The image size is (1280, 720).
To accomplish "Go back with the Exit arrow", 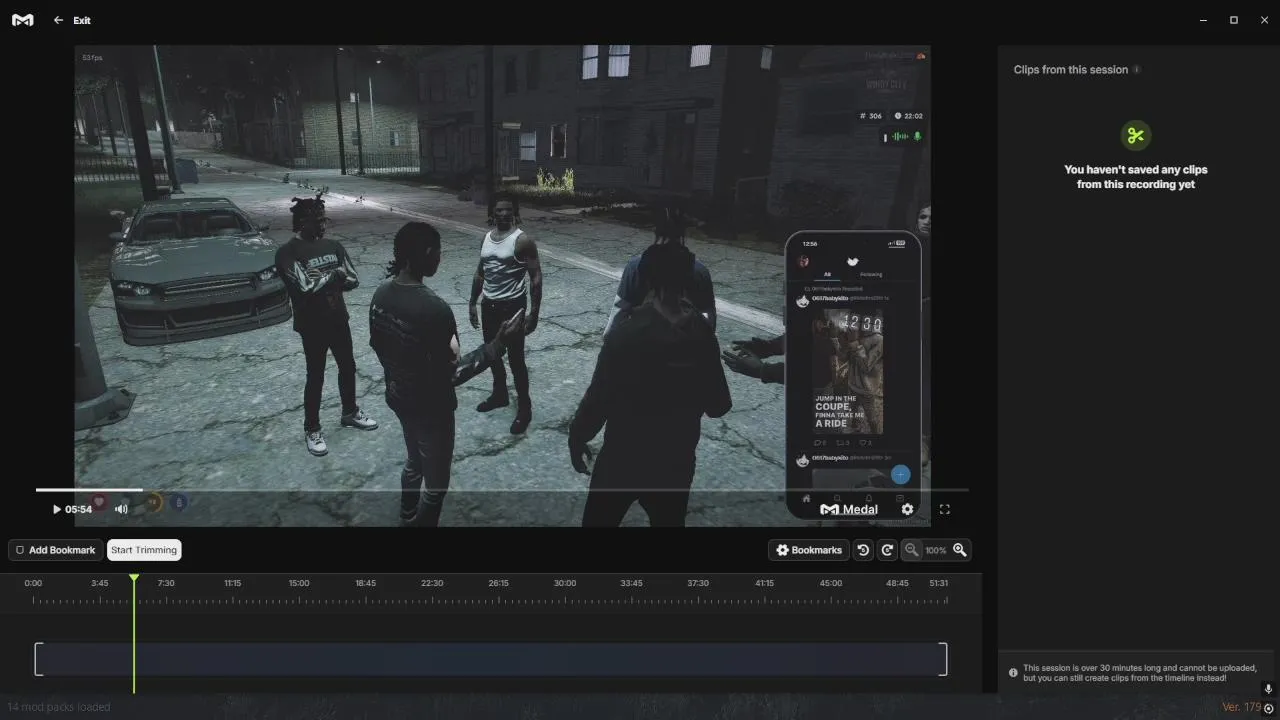I will pos(58,20).
